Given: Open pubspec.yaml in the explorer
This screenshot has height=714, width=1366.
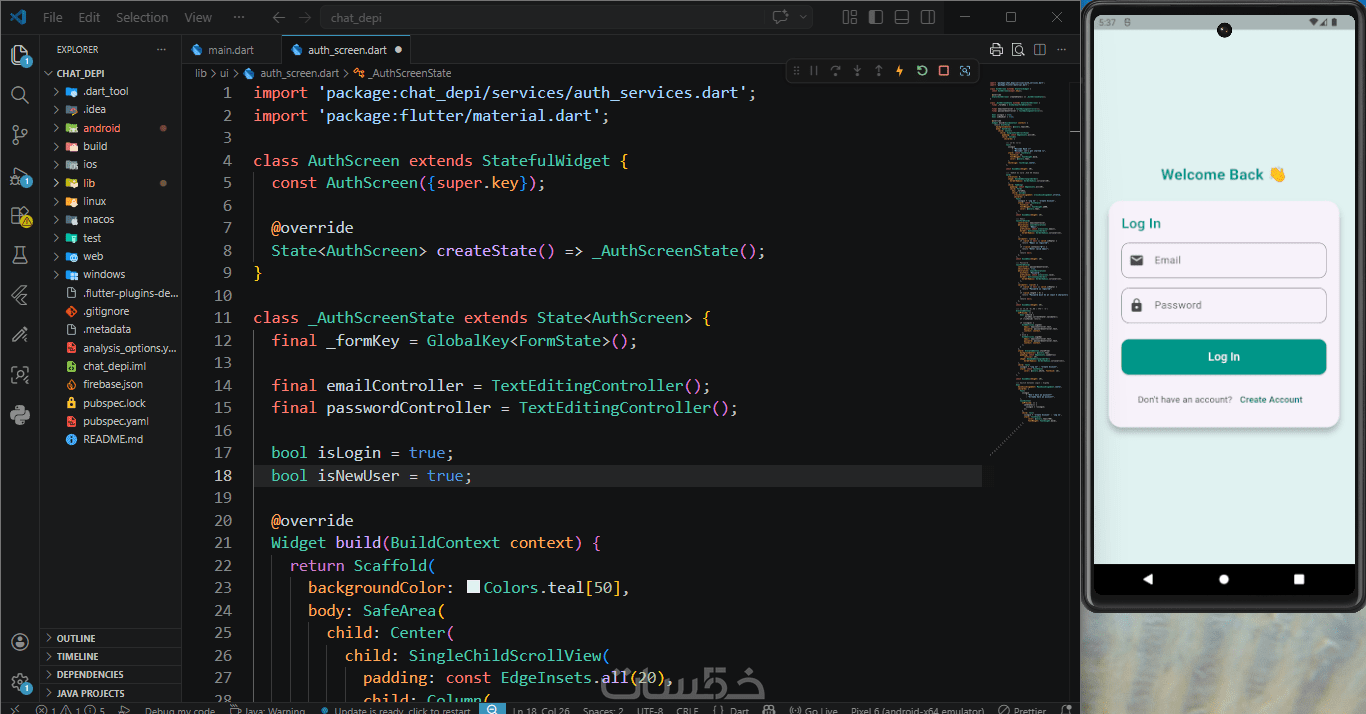Looking at the screenshot, I should (x=111, y=421).
